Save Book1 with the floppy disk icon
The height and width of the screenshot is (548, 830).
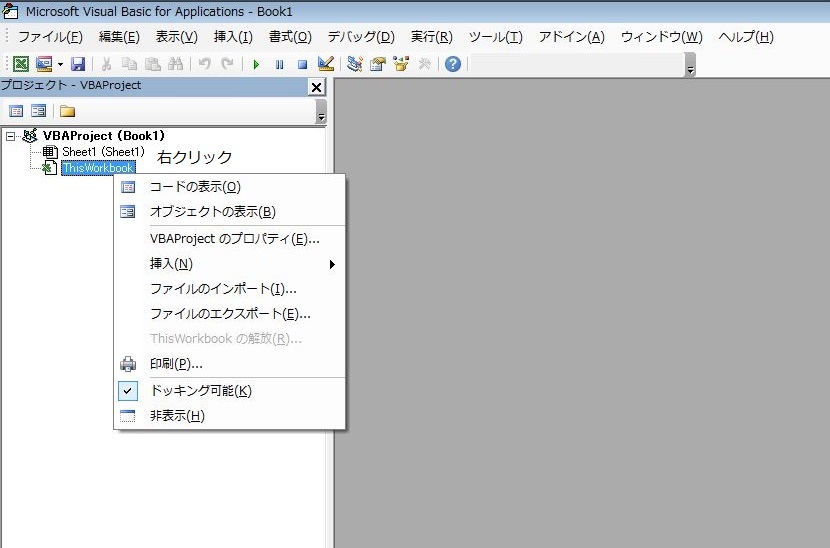coord(78,64)
